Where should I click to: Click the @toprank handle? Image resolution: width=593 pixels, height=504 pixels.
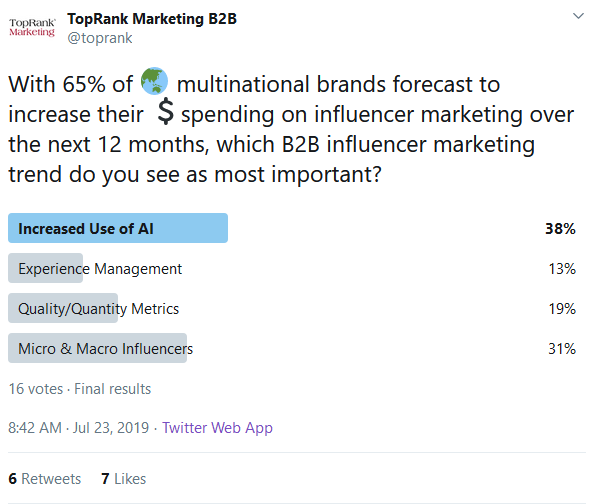click(x=100, y=38)
